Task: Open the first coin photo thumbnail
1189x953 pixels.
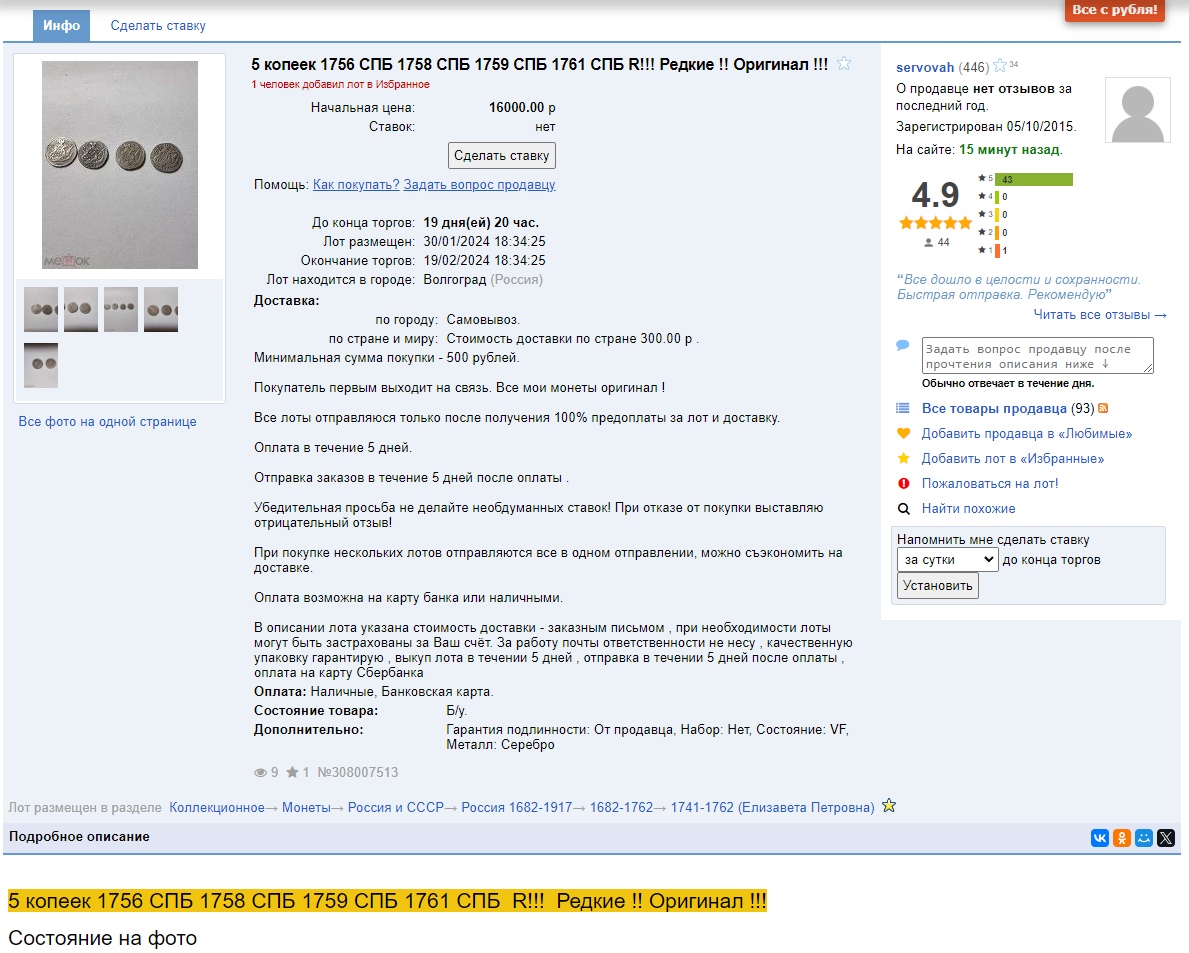Action: (x=41, y=310)
